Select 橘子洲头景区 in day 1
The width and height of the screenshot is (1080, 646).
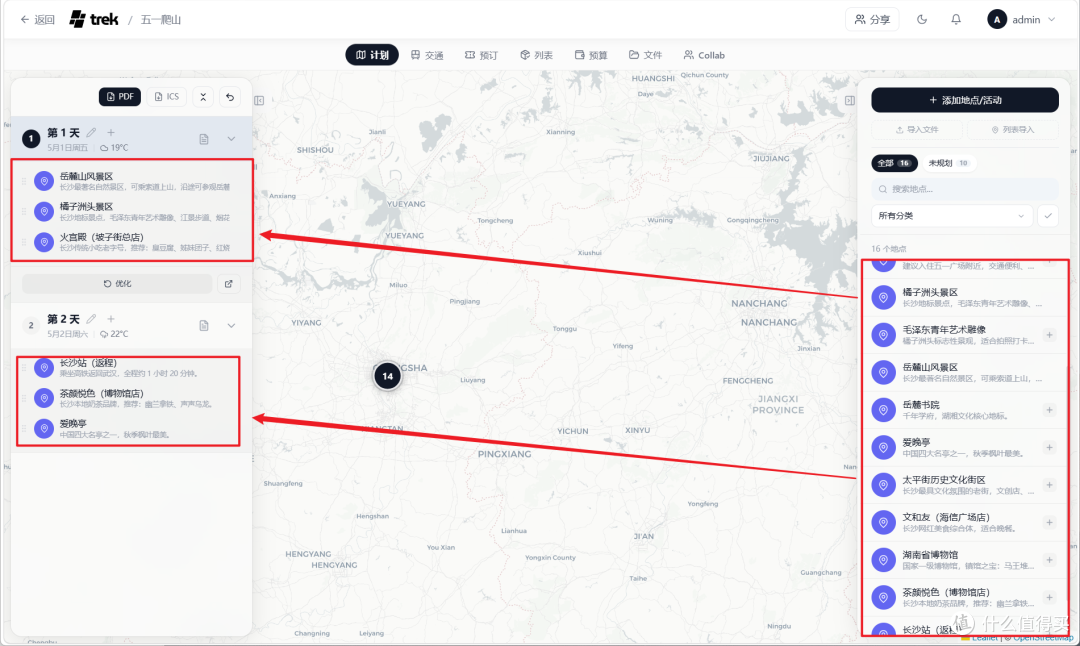point(132,211)
